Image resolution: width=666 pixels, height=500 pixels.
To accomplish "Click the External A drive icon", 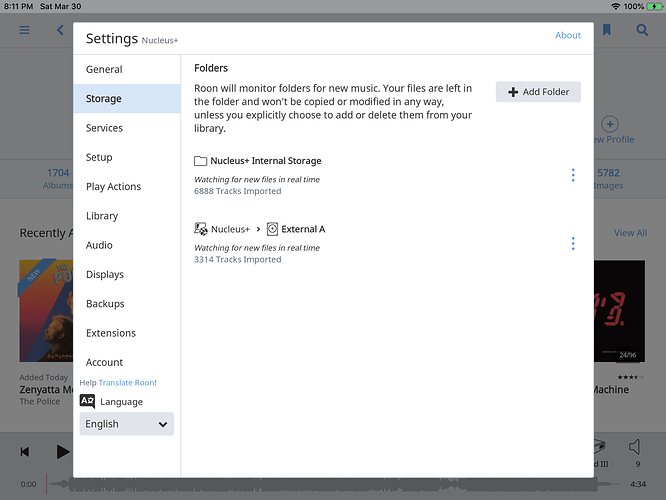I will [272, 229].
